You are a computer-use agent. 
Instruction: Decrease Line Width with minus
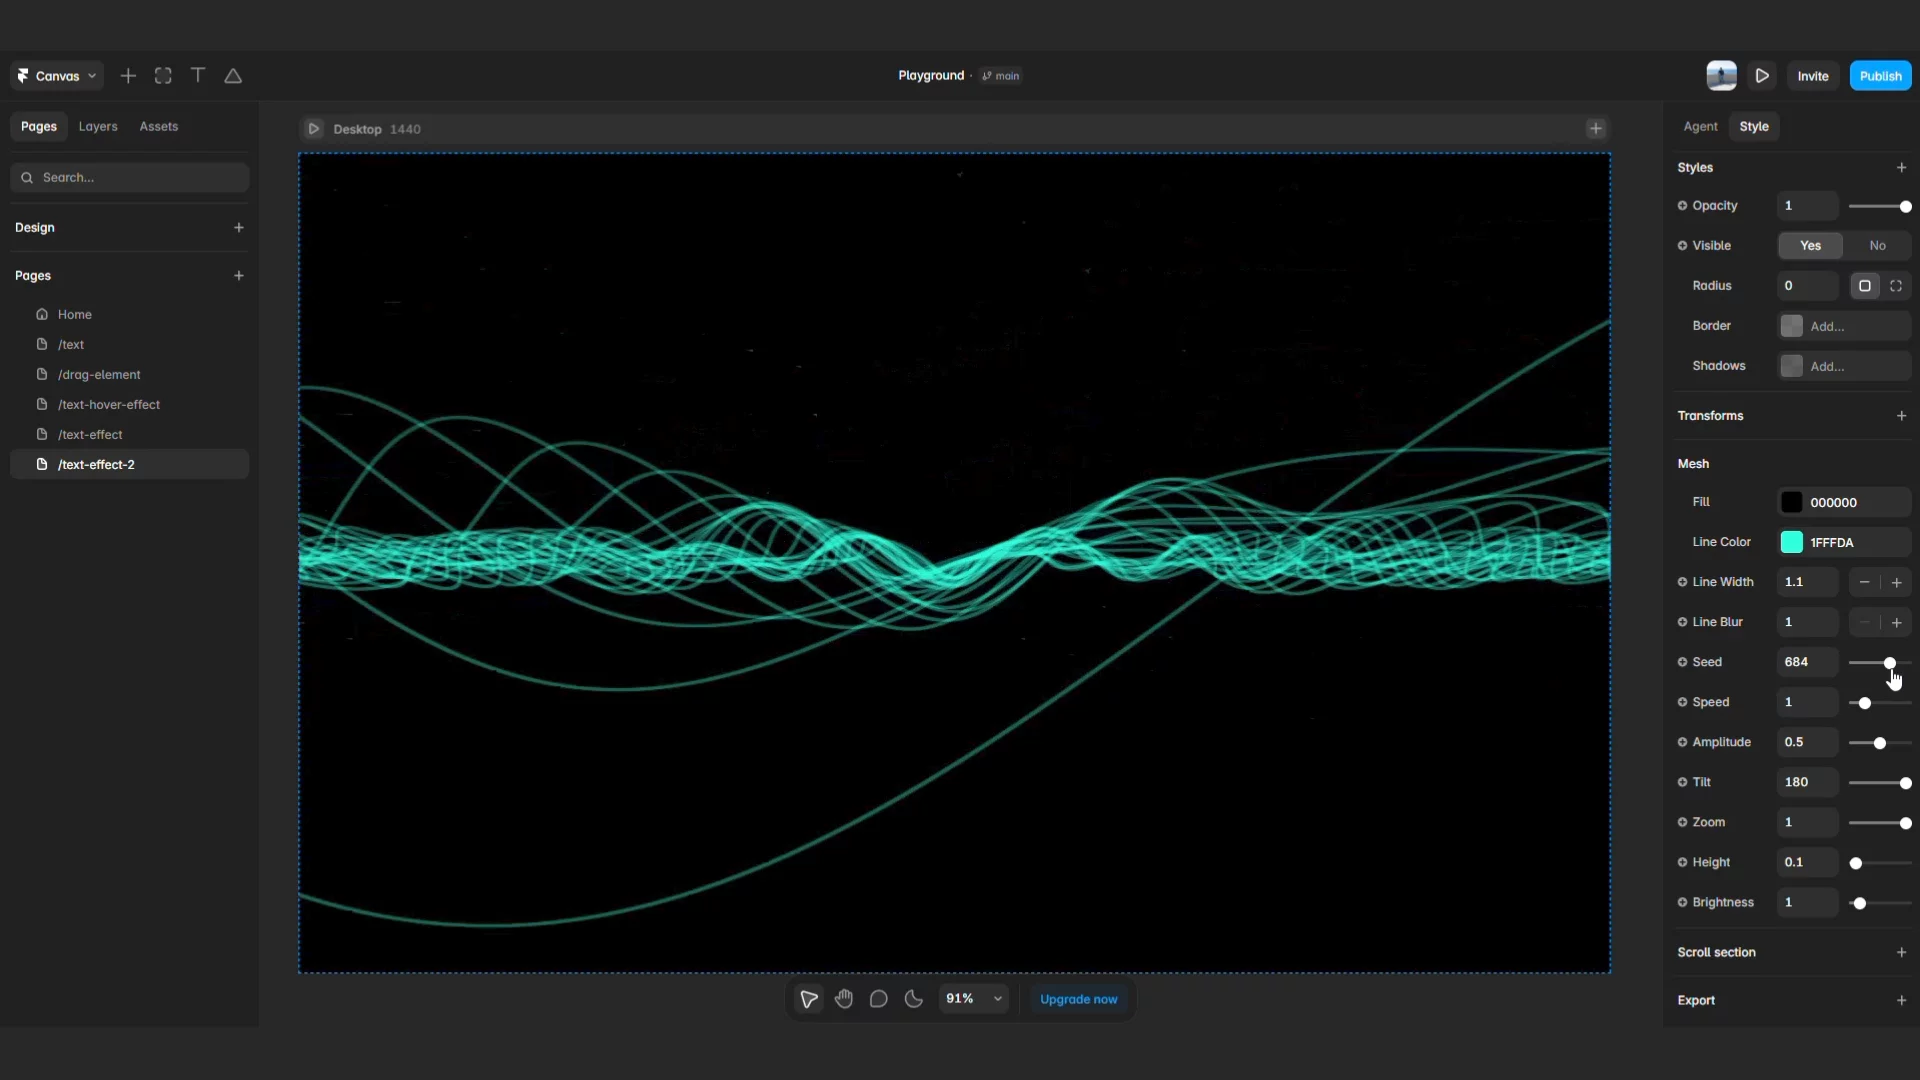click(x=1864, y=583)
